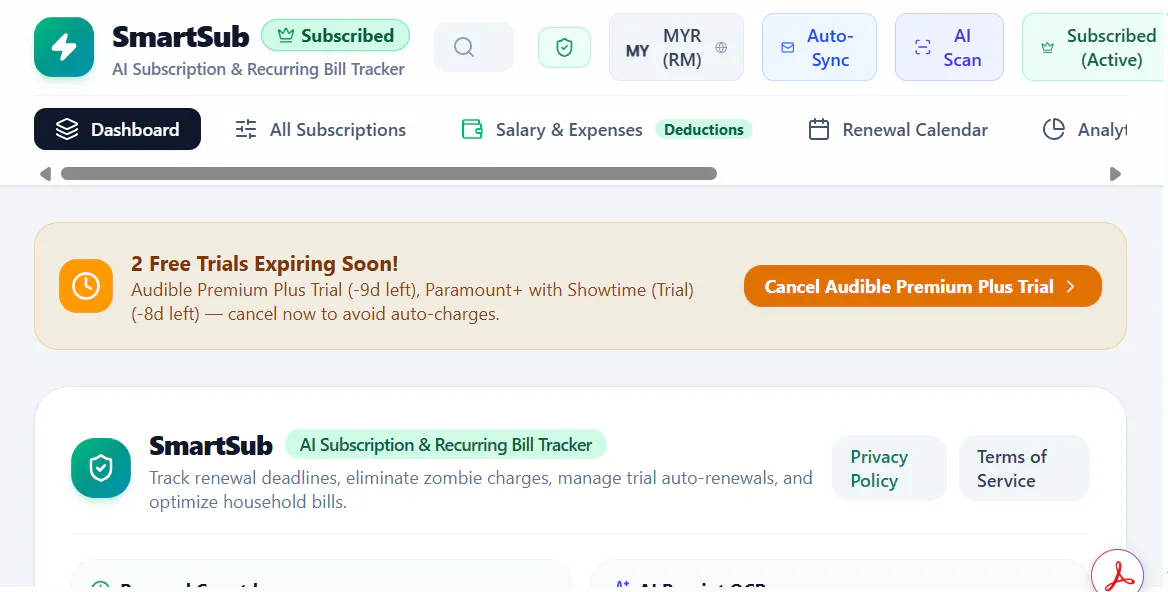Click the sliders icon of All Subscriptions

[246, 130]
